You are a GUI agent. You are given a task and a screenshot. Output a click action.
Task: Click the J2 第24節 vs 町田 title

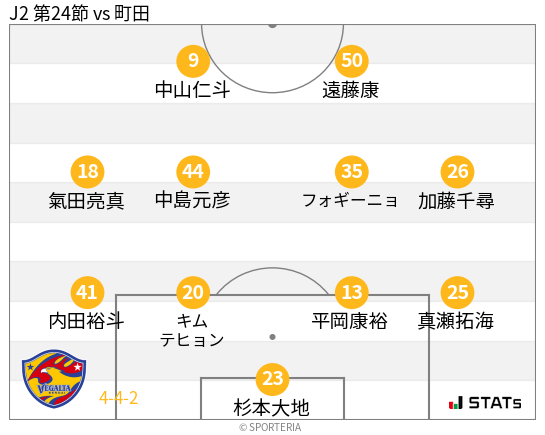80,13
